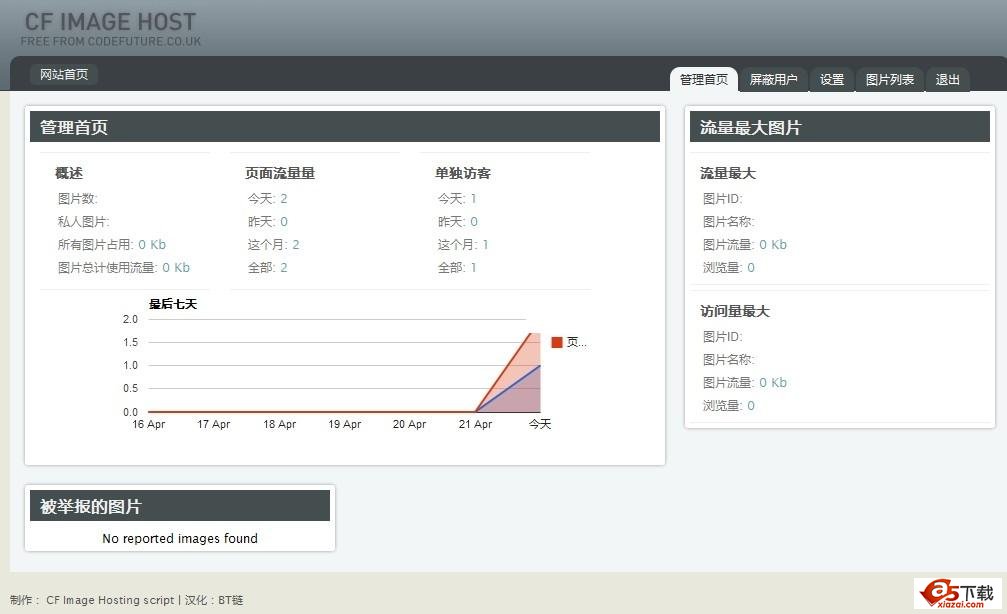Click the a5 下载 watermark logo
Image resolution: width=1007 pixels, height=614 pixels.
pyautogui.click(x=957, y=593)
